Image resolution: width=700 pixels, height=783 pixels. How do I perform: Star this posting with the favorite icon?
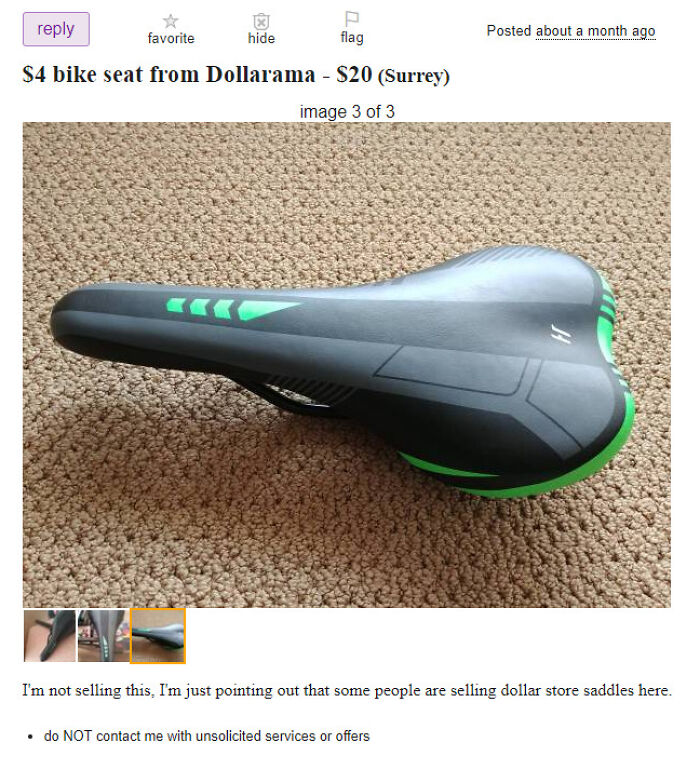tap(170, 21)
